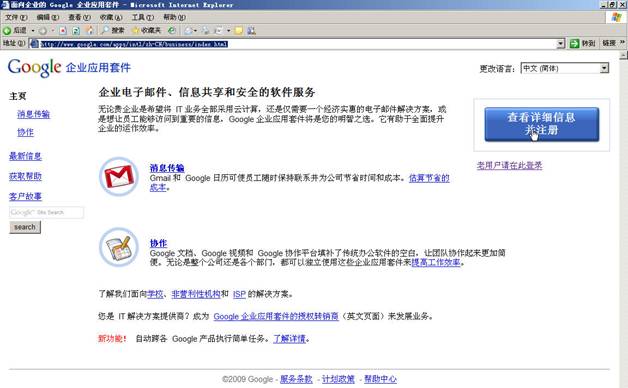
Task: Click the Print toolbar icon
Action: [205, 30]
